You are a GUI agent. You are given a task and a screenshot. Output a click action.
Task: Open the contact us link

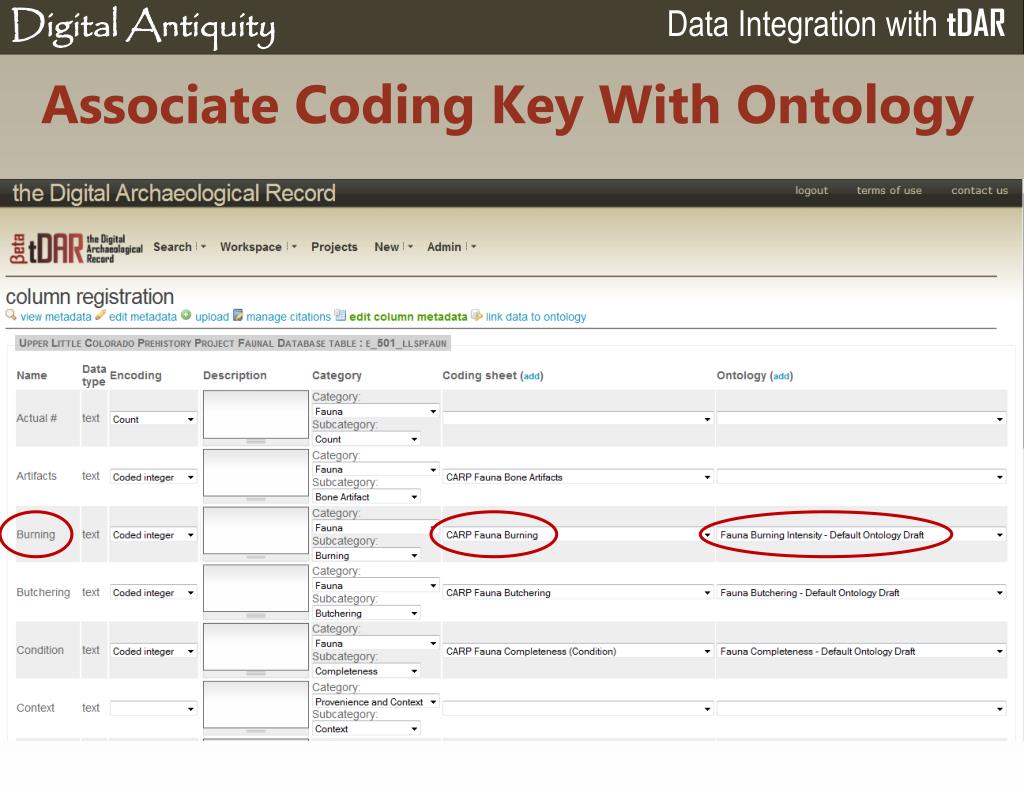pyautogui.click(x=979, y=190)
